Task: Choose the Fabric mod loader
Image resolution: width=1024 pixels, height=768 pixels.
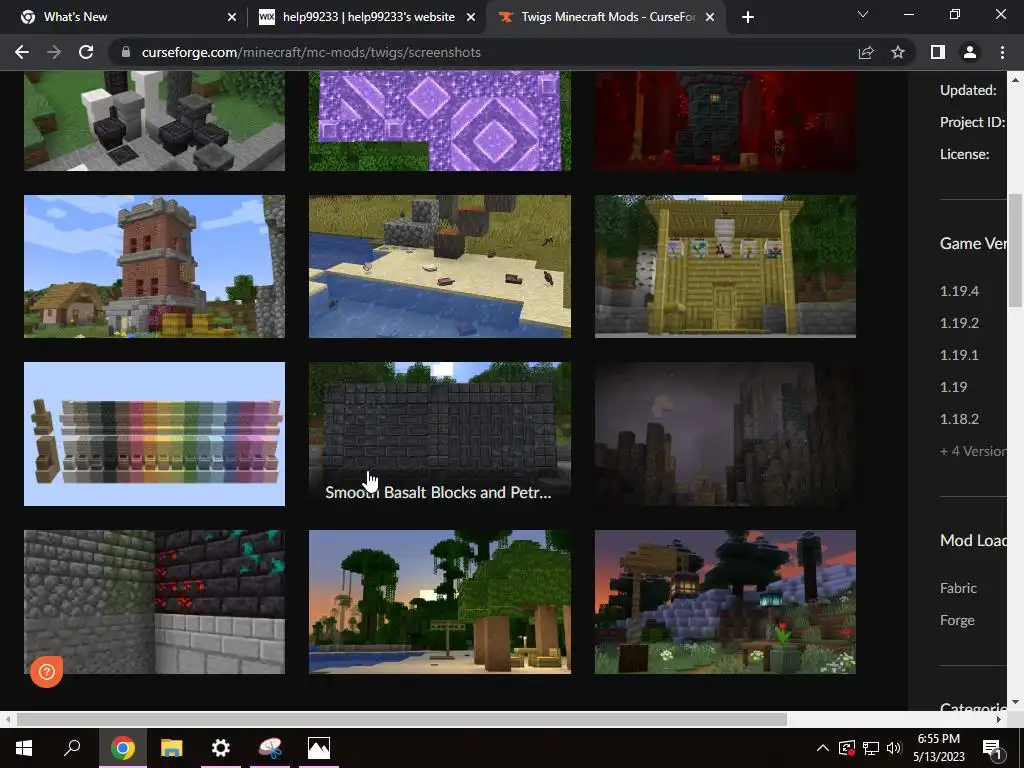Action: 958,588
